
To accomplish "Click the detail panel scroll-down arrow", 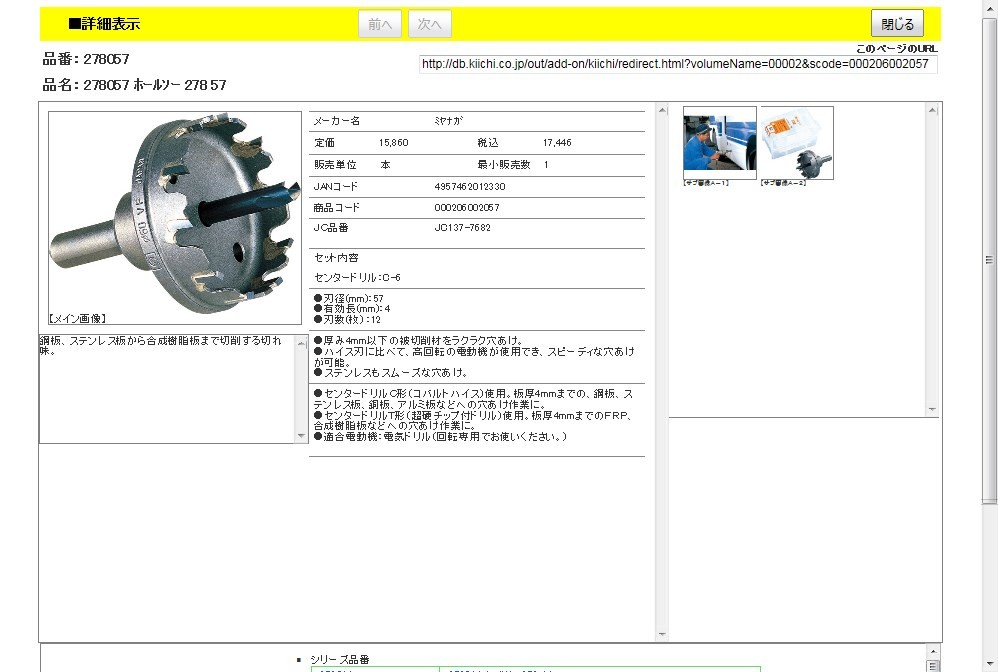I will 662,634.
